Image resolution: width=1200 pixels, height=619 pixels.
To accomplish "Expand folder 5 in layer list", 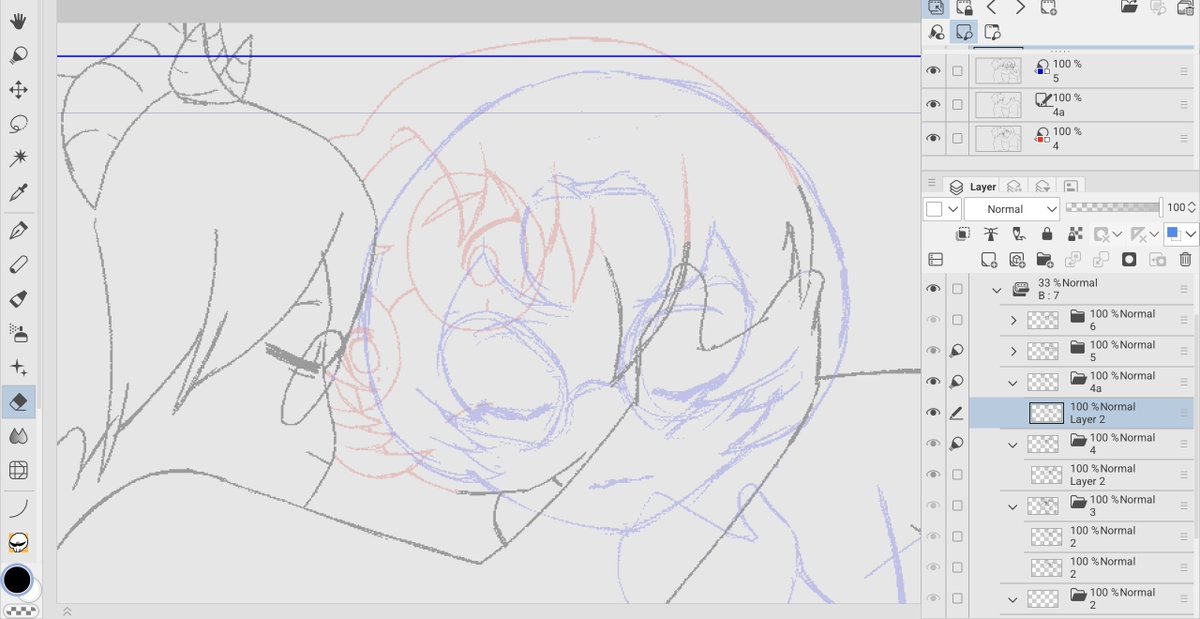I will pos(1013,352).
